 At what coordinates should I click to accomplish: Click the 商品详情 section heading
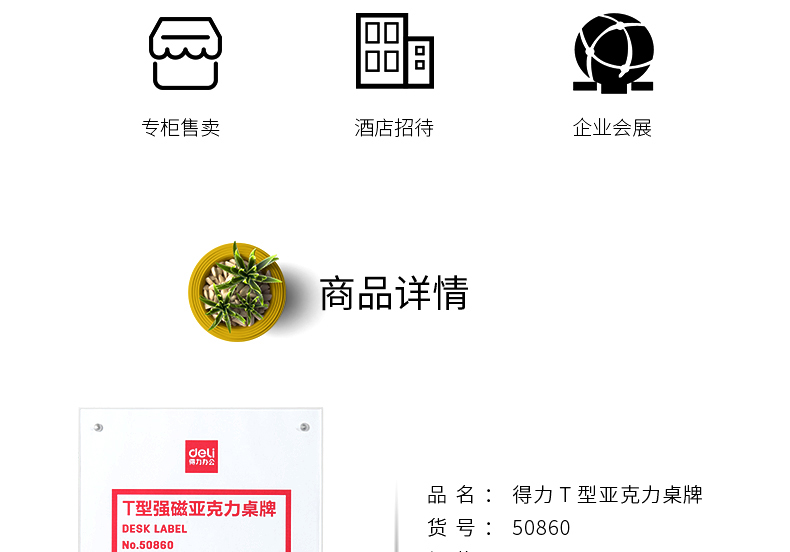[394, 293]
